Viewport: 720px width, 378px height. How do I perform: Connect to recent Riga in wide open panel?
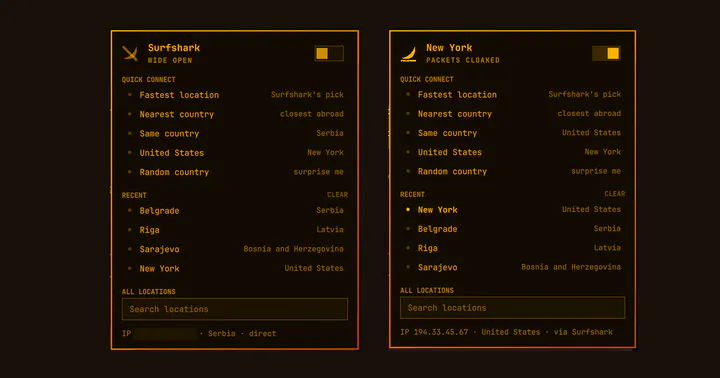tap(235, 230)
